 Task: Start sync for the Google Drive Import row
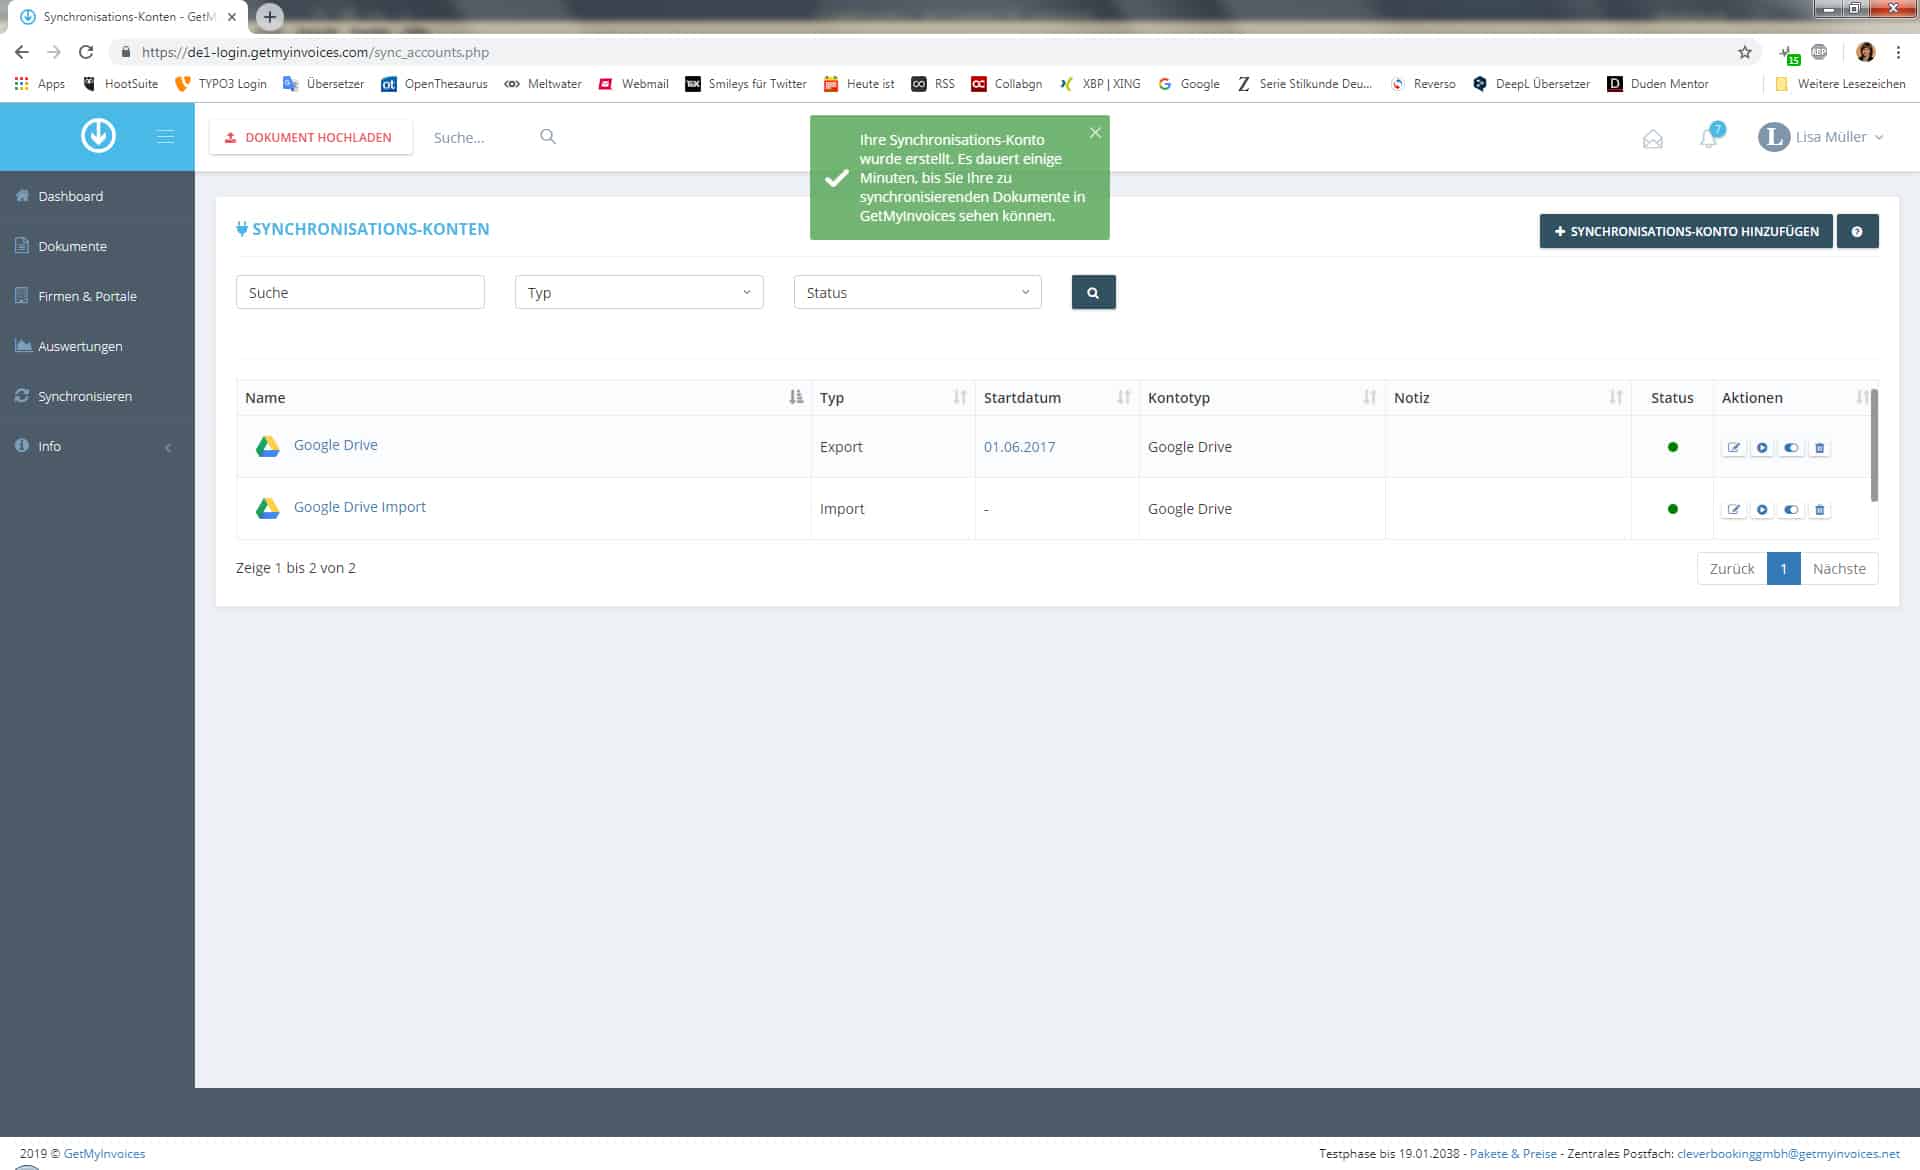point(1762,510)
